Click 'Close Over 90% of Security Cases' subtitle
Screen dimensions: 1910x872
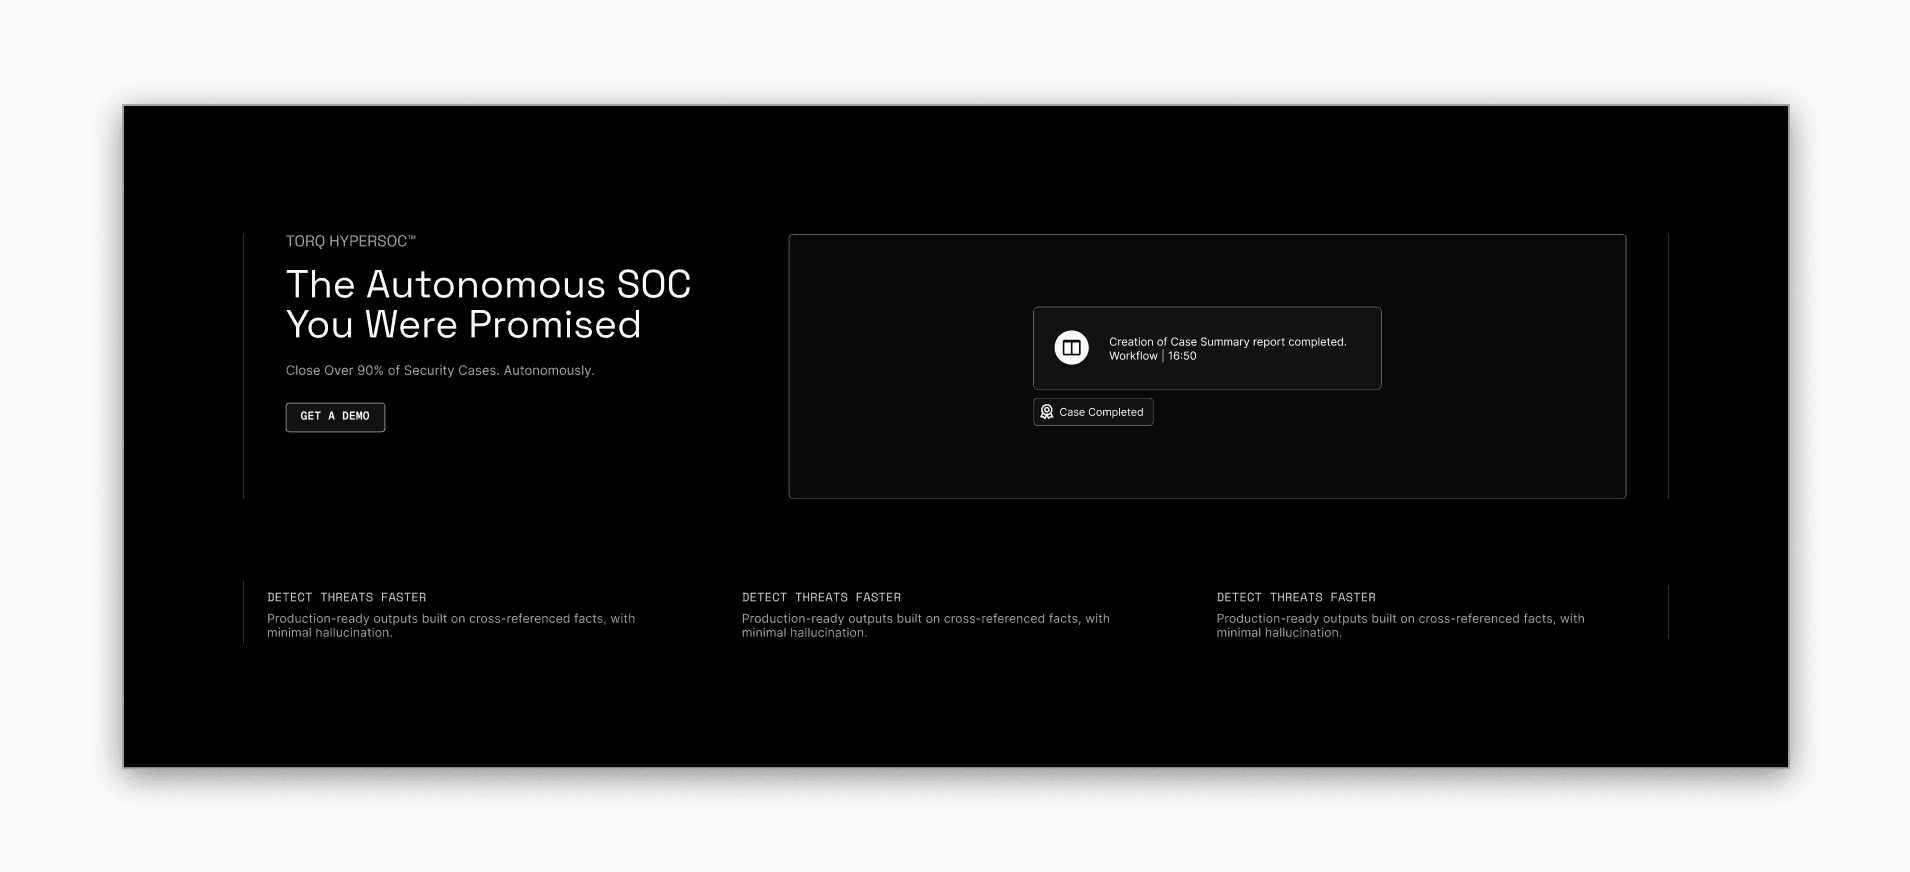(x=440, y=370)
